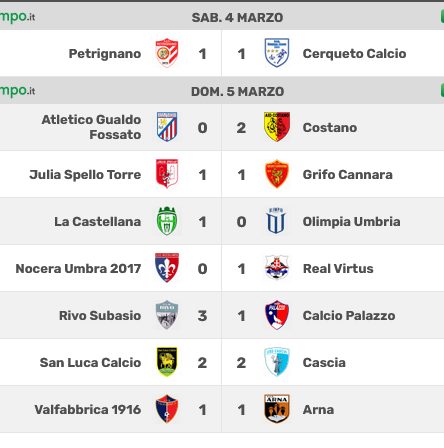Click the Arna team logo
The height and width of the screenshot is (448, 444).
click(277, 409)
